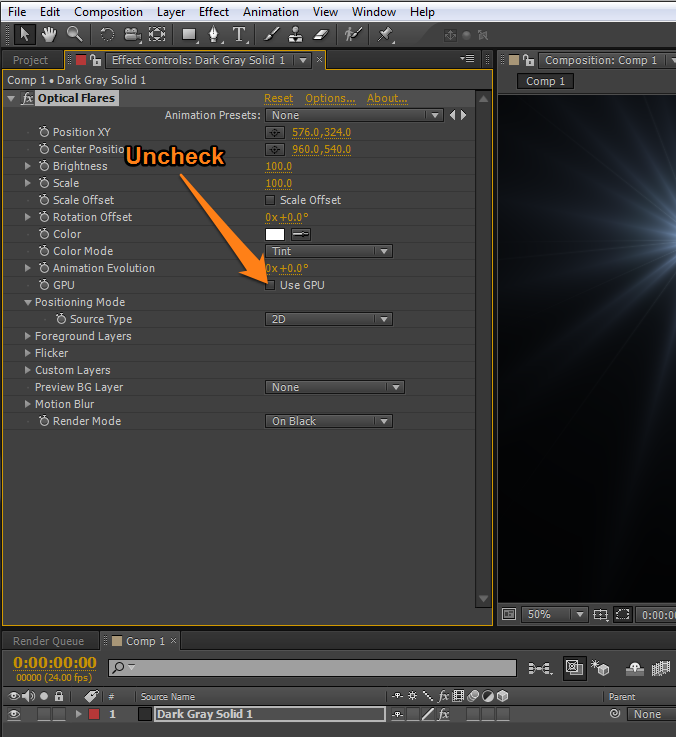The width and height of the screenshot is (676, 737).
Task: Click the Reset link for Optical Flares
Action: coord(278,98)
